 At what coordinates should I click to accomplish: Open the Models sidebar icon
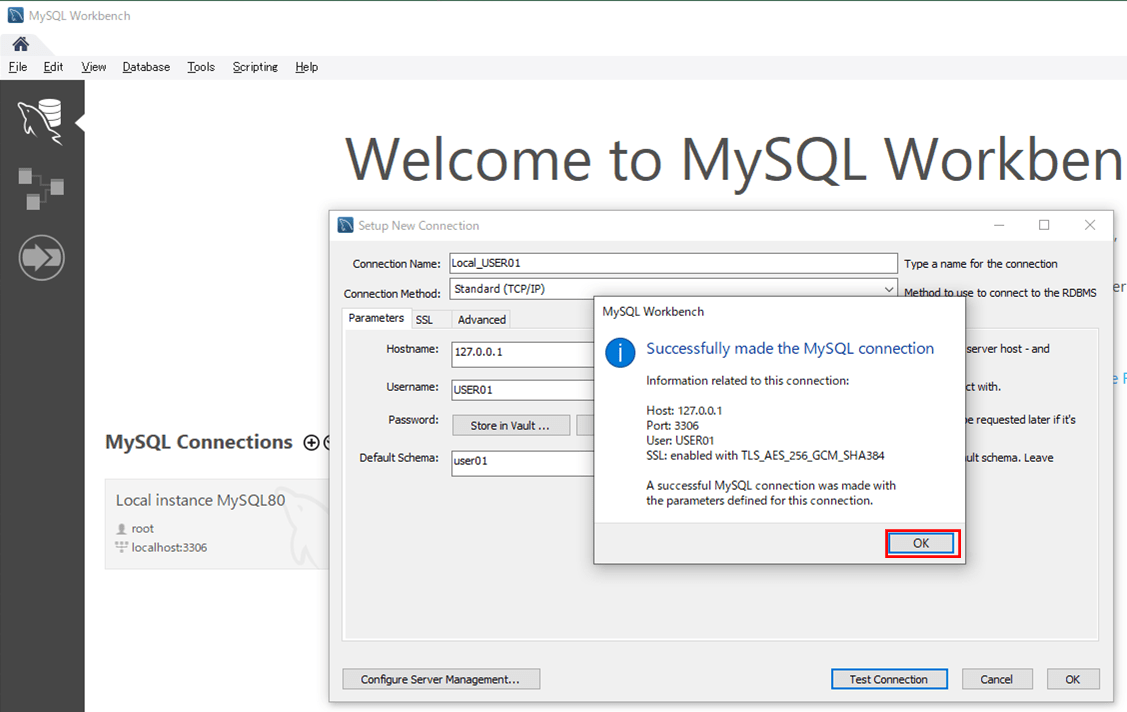[x=41, y=188]
